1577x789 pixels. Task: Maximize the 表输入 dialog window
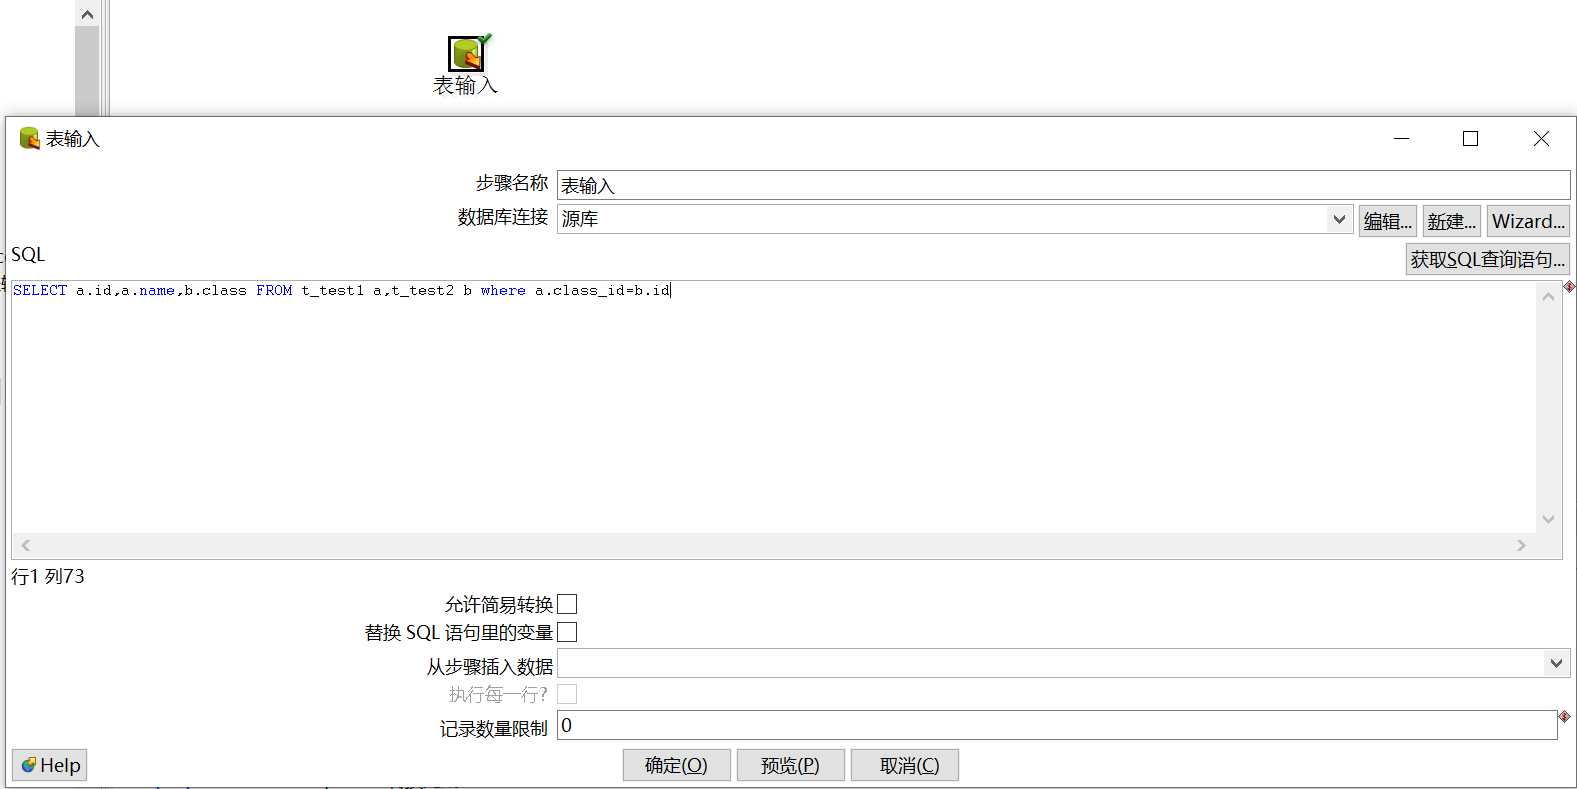click(x=1470, y=138)
